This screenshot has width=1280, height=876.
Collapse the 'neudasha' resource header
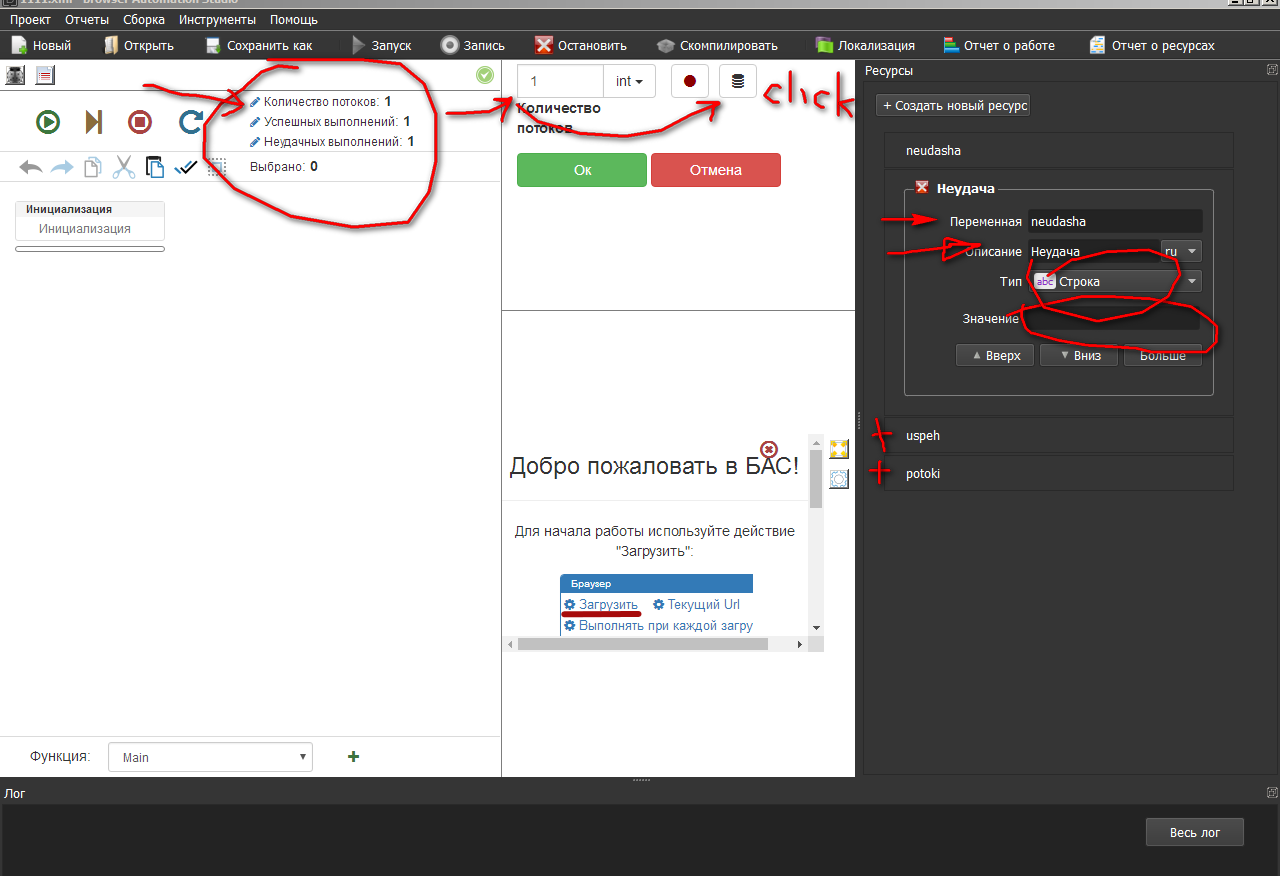pos(1059,151)
